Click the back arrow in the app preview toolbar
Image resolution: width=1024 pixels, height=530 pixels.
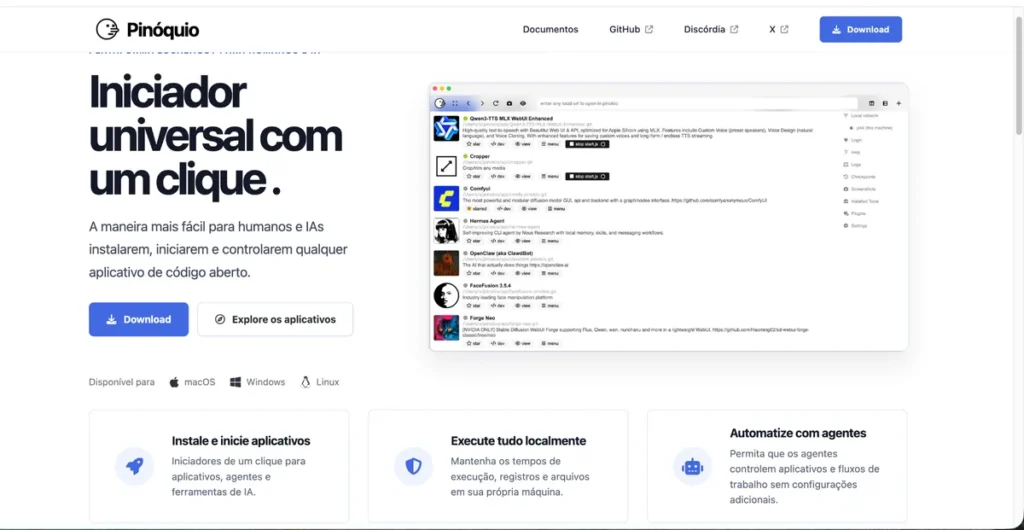click(468, 103)
